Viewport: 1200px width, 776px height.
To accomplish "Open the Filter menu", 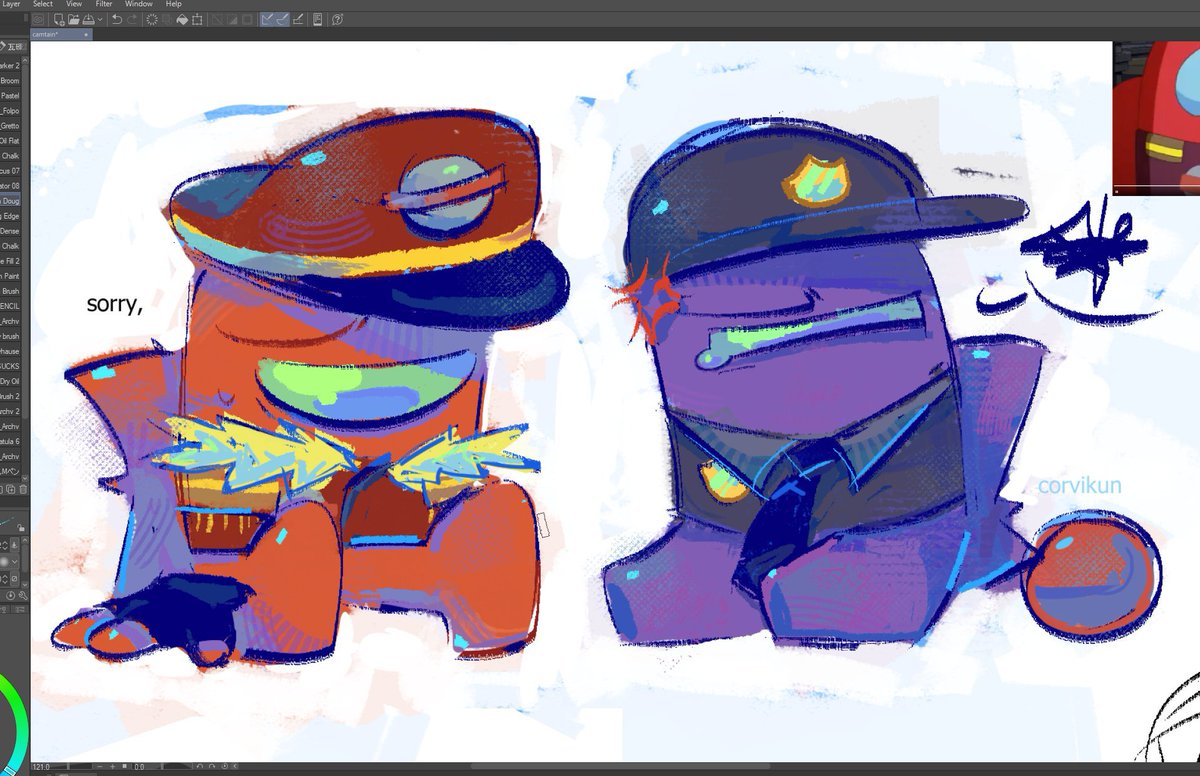I will click(104, 4).
